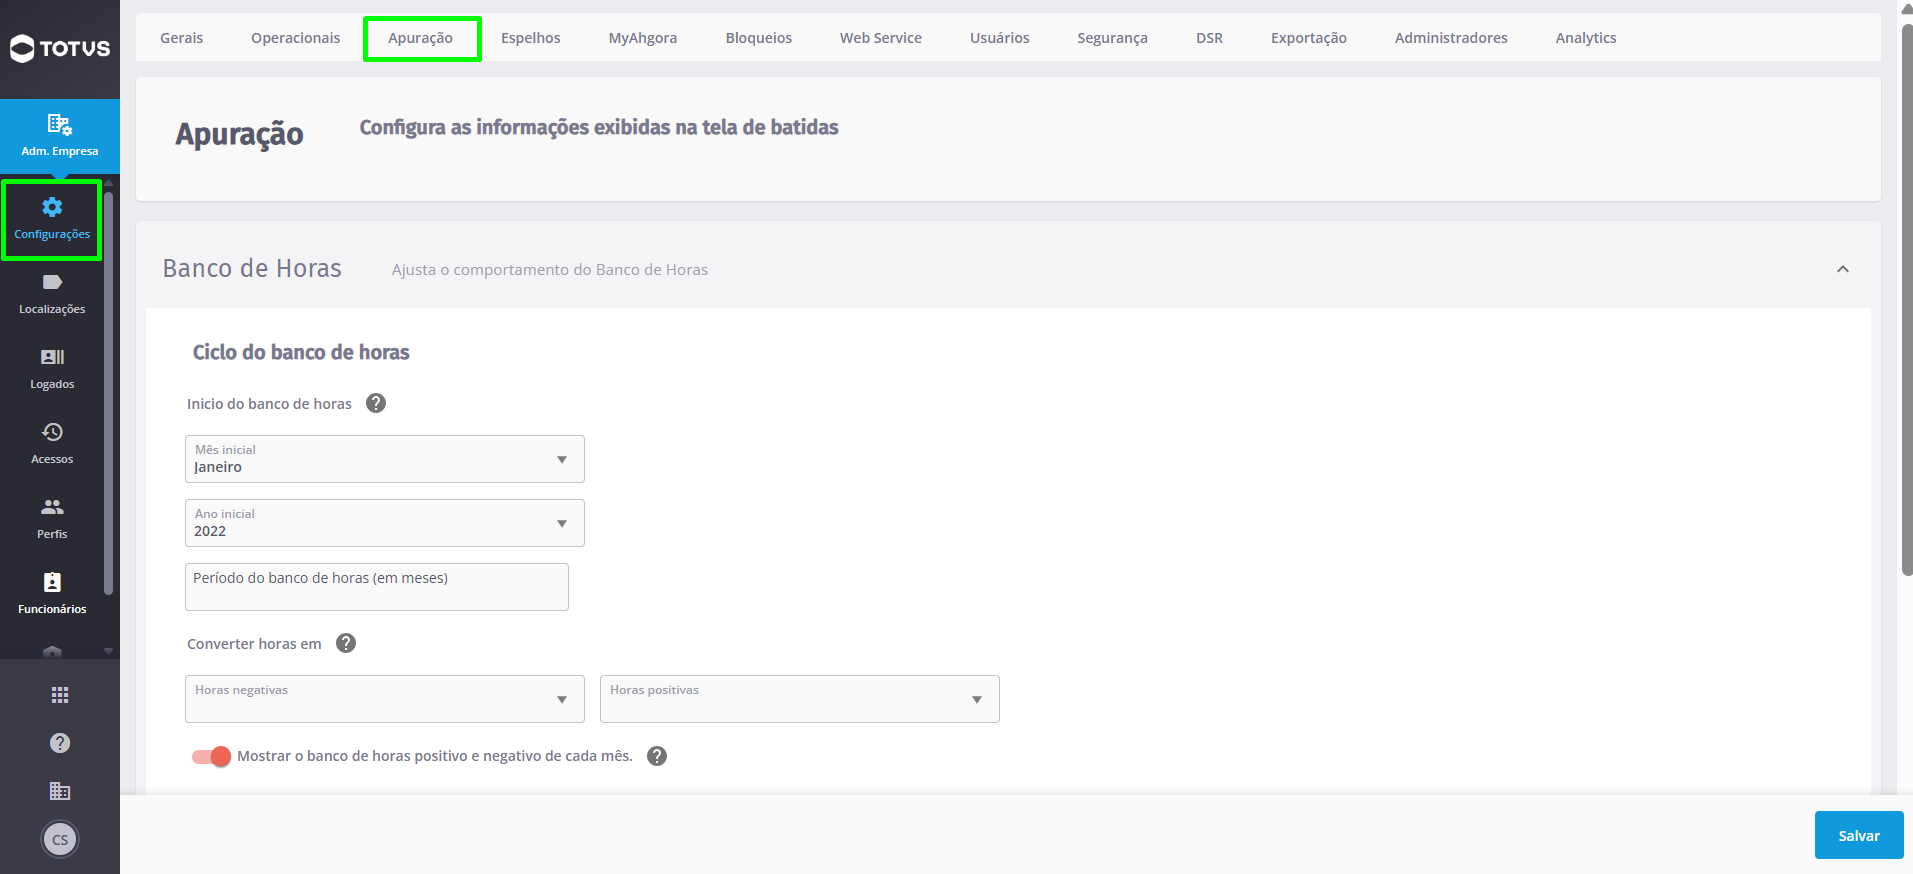This screenshot has width=1913, height=874.
Task: Toggle Mostrar o banco de horas positivo e negativo
Action: (212, 756)
